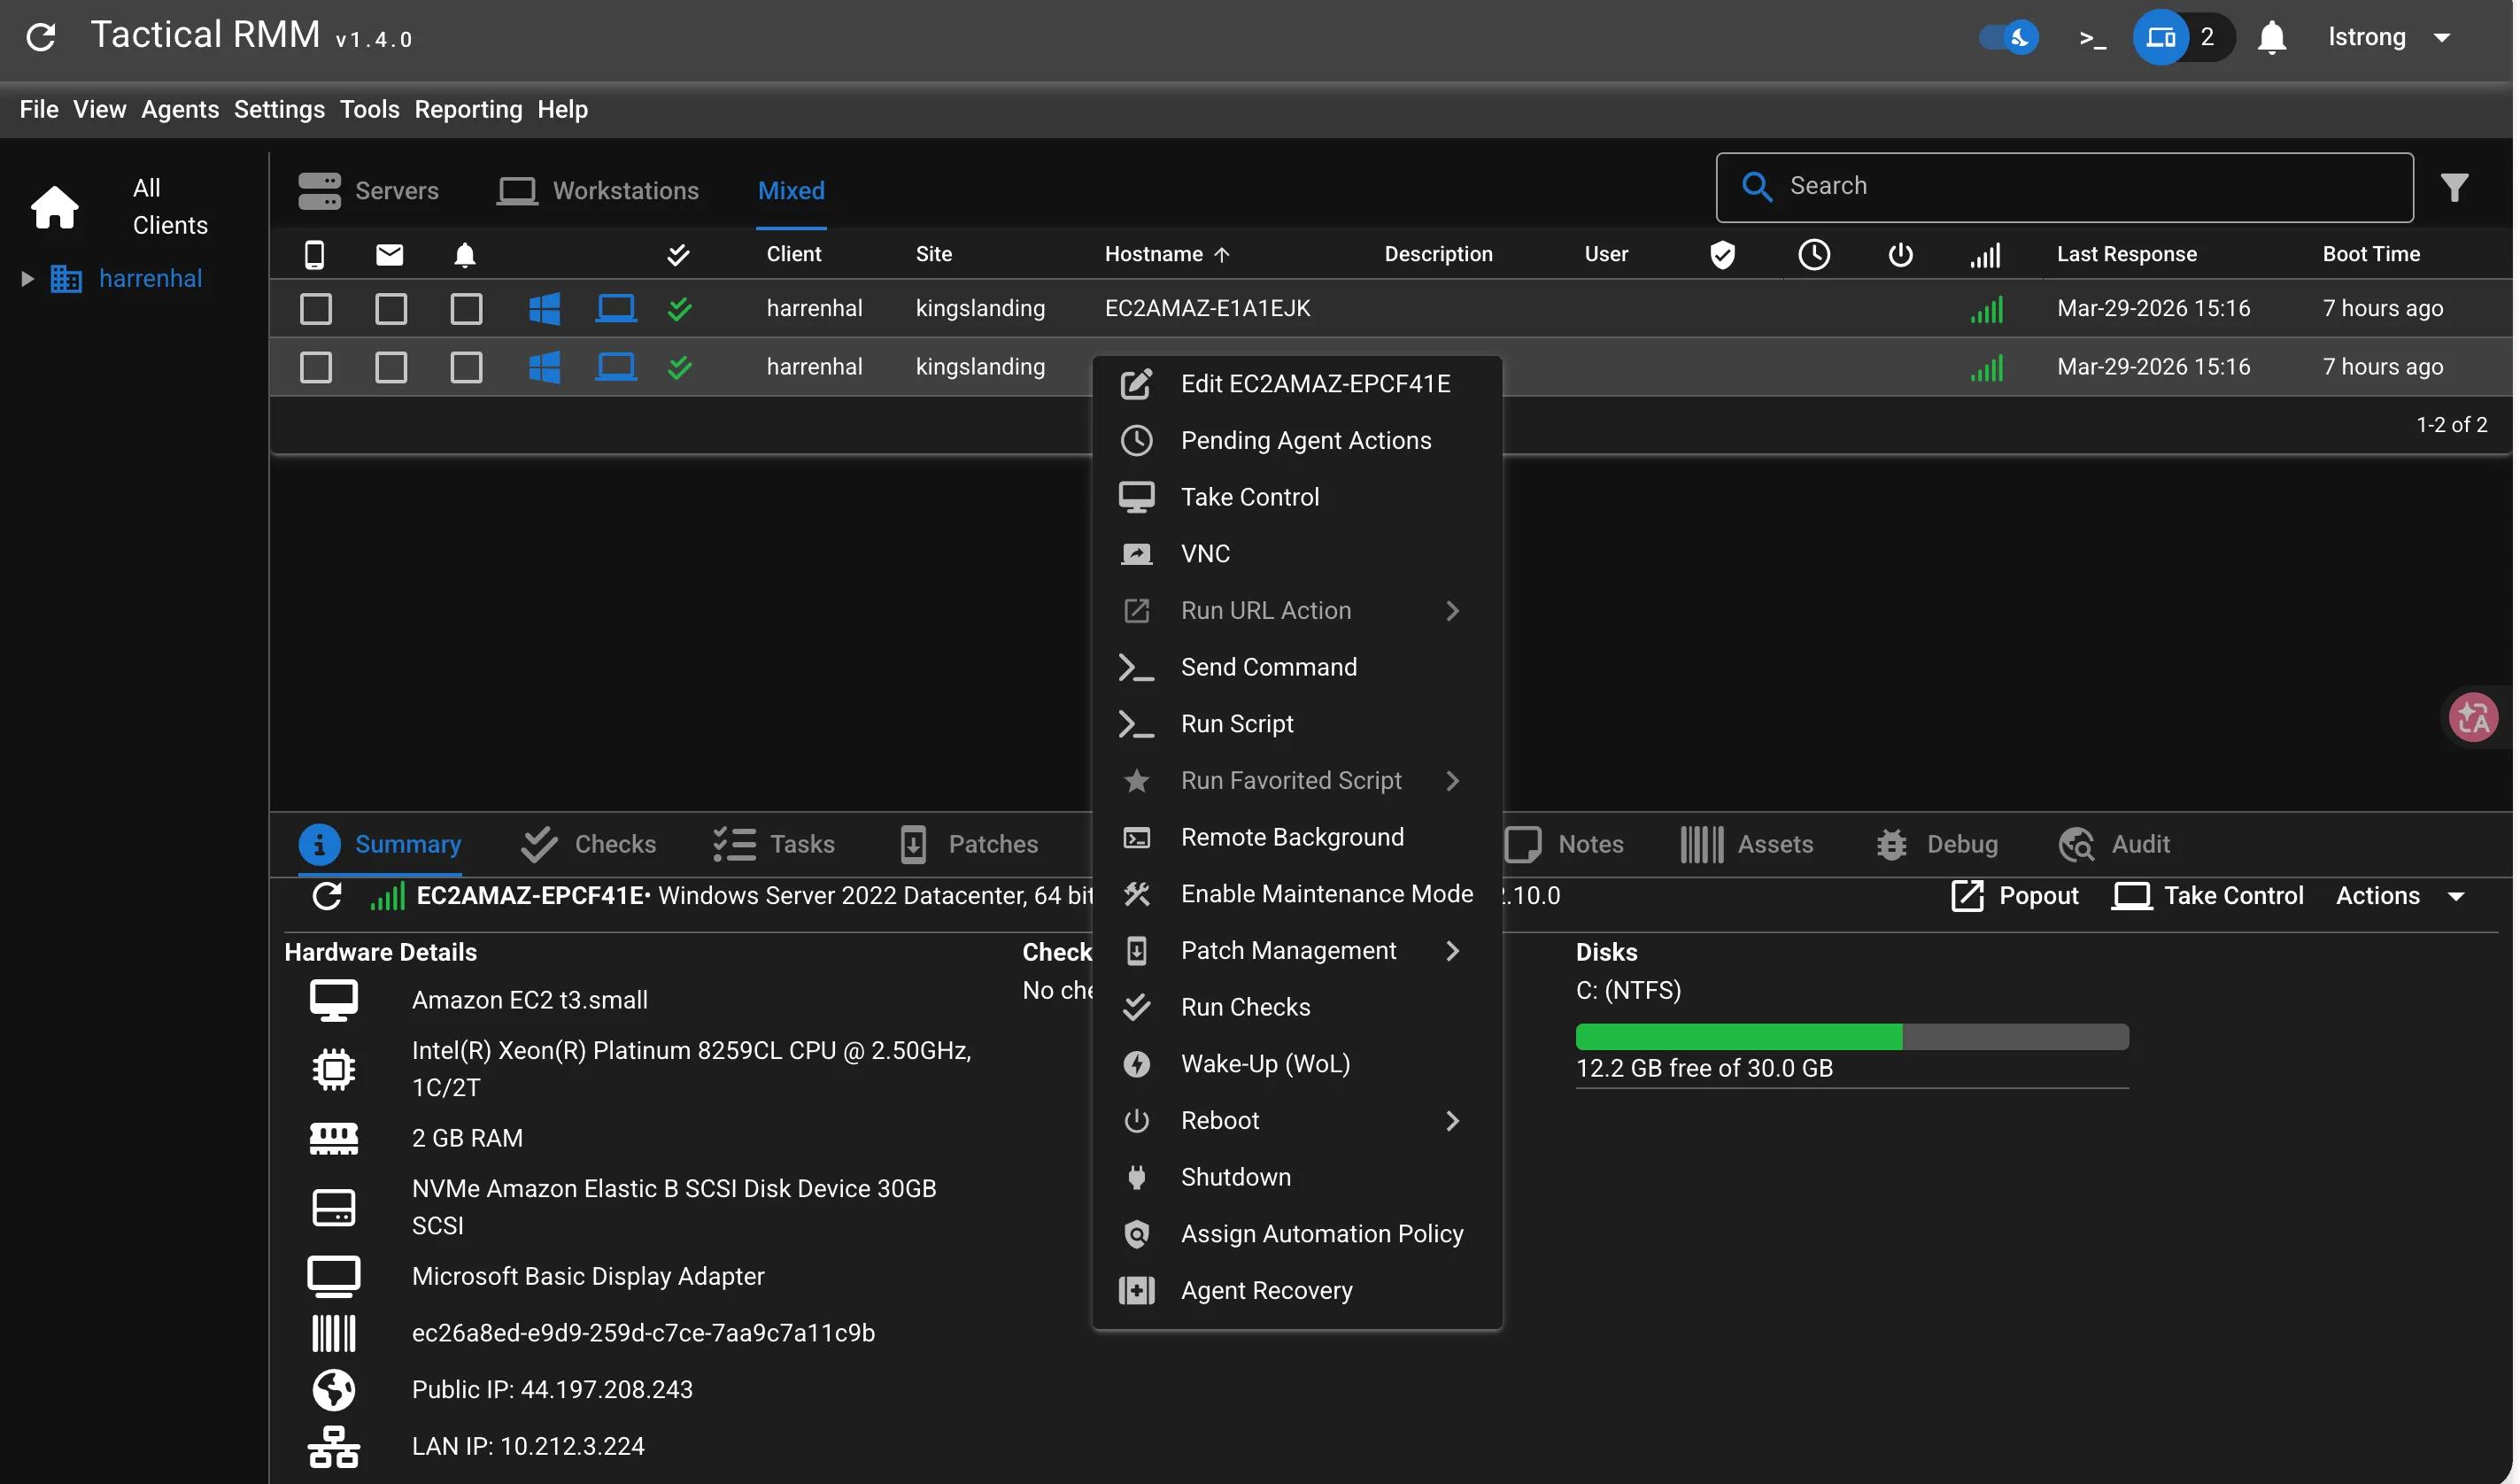This screenshot has height=1484, width=2520.
Task: Open the Agents menu
Action: pyautogui.click(x=180, y=109)
